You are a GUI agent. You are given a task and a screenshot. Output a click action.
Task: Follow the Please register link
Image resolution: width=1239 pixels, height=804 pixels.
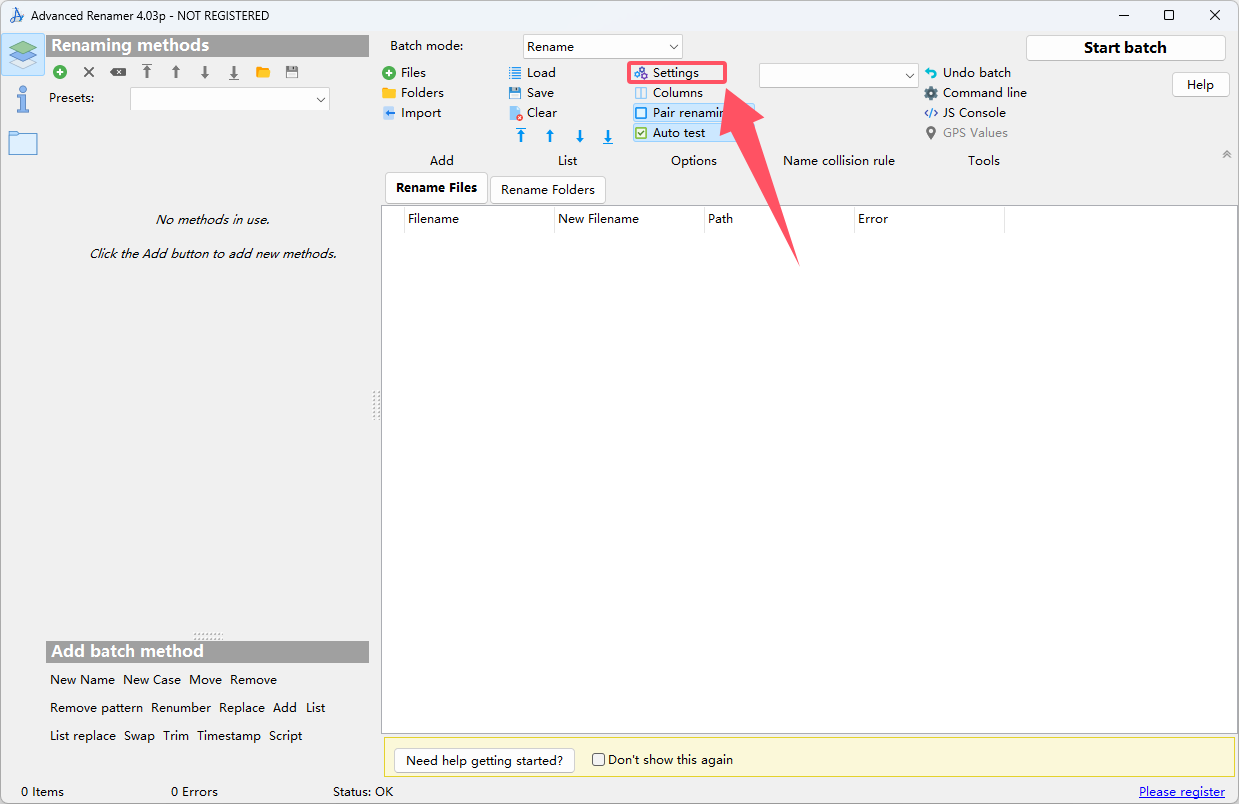click(x=1182, y=792)
